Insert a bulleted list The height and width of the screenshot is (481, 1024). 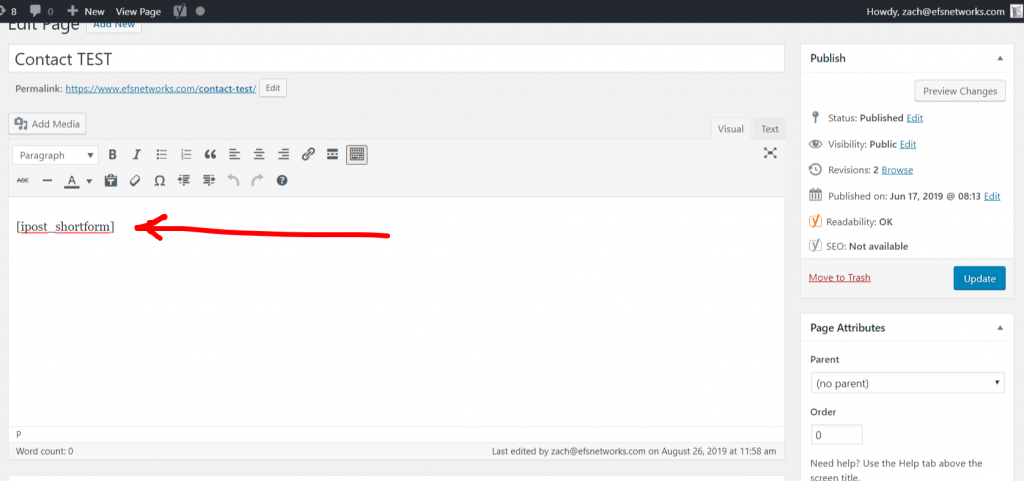tap(161, 155)
